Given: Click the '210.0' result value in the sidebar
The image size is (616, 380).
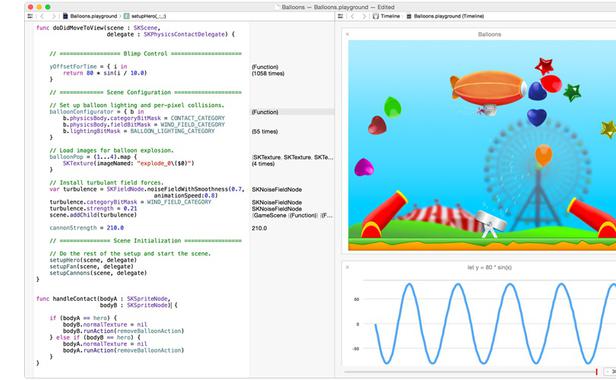Looking at the screenshot, I should (259, 228).
